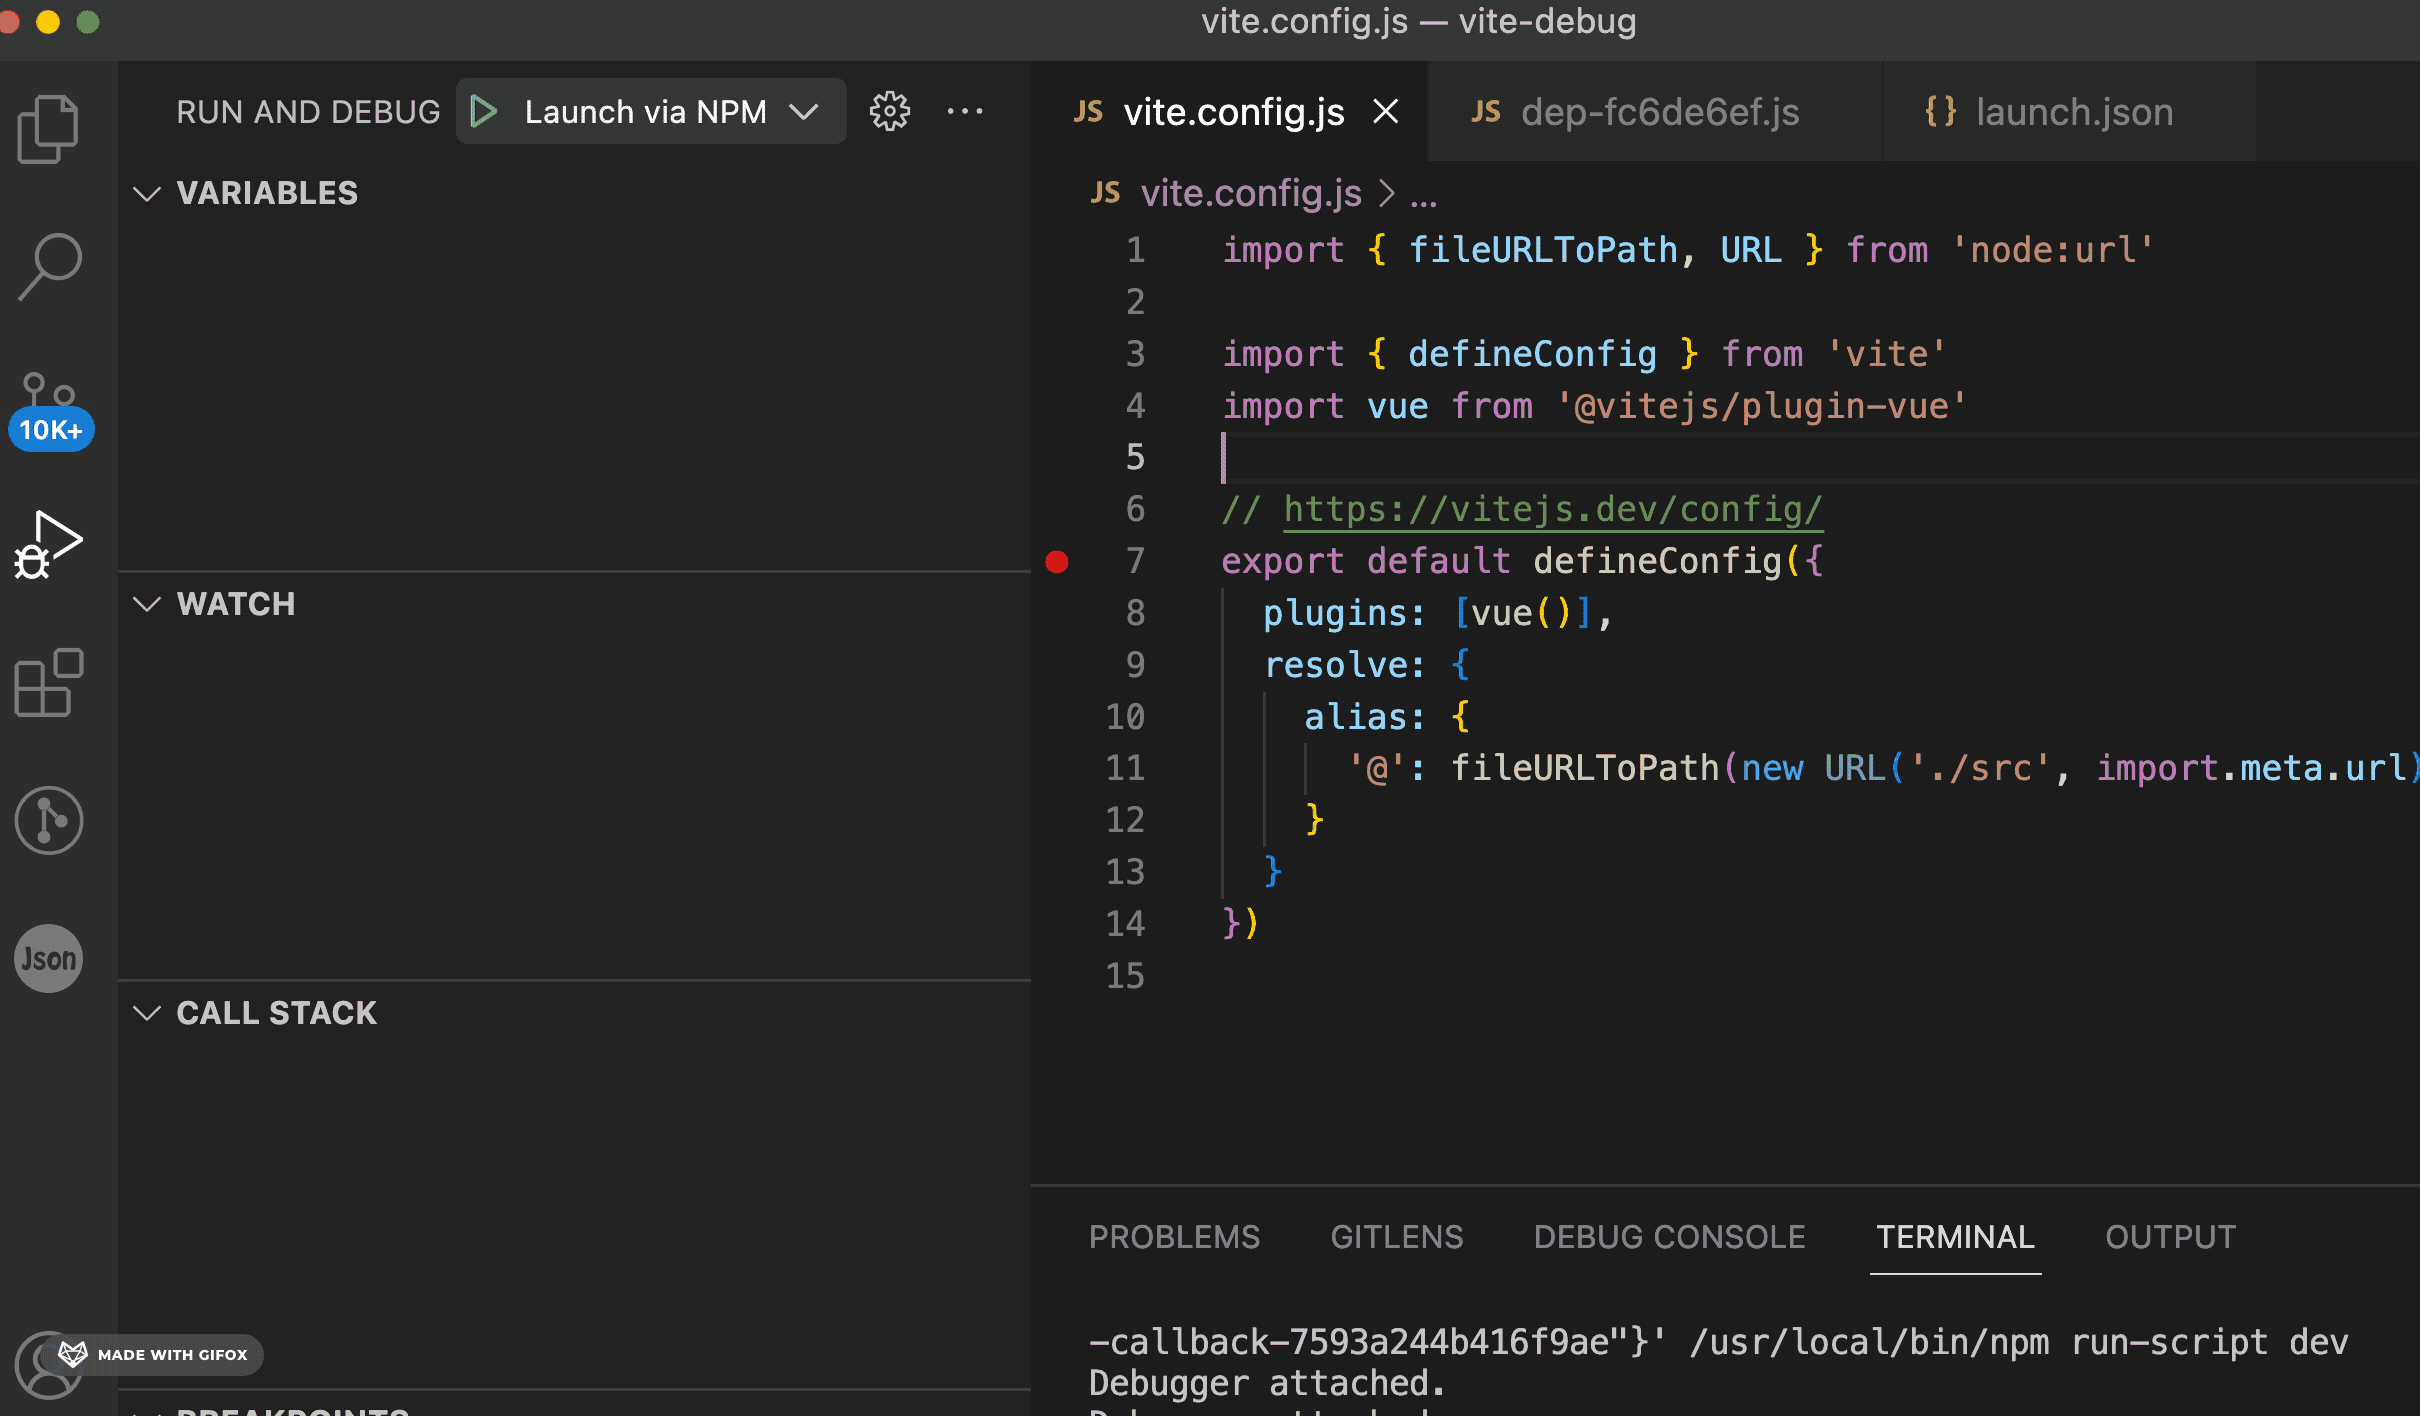Click the Json extension icon
This screenshot has height=1416, width=2420.
pos(48,958)
